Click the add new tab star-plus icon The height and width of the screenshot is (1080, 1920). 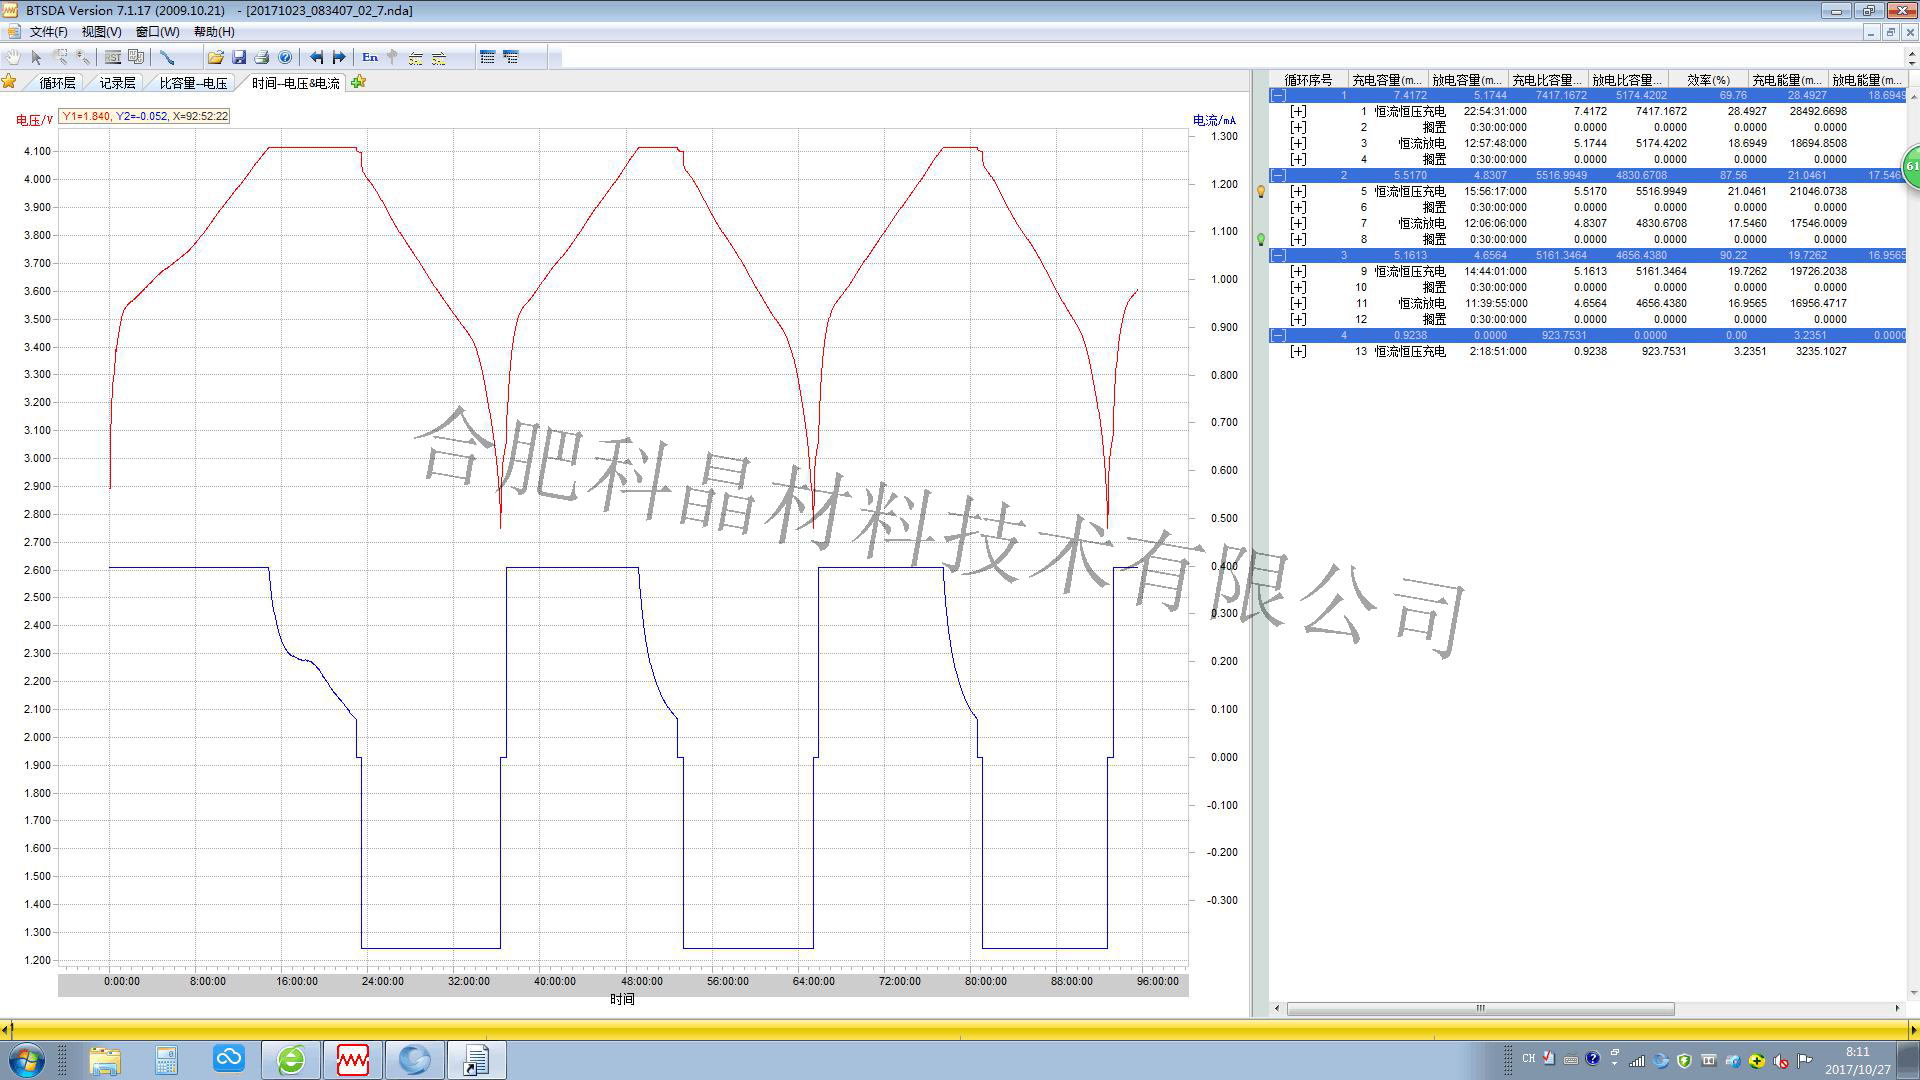358,82
